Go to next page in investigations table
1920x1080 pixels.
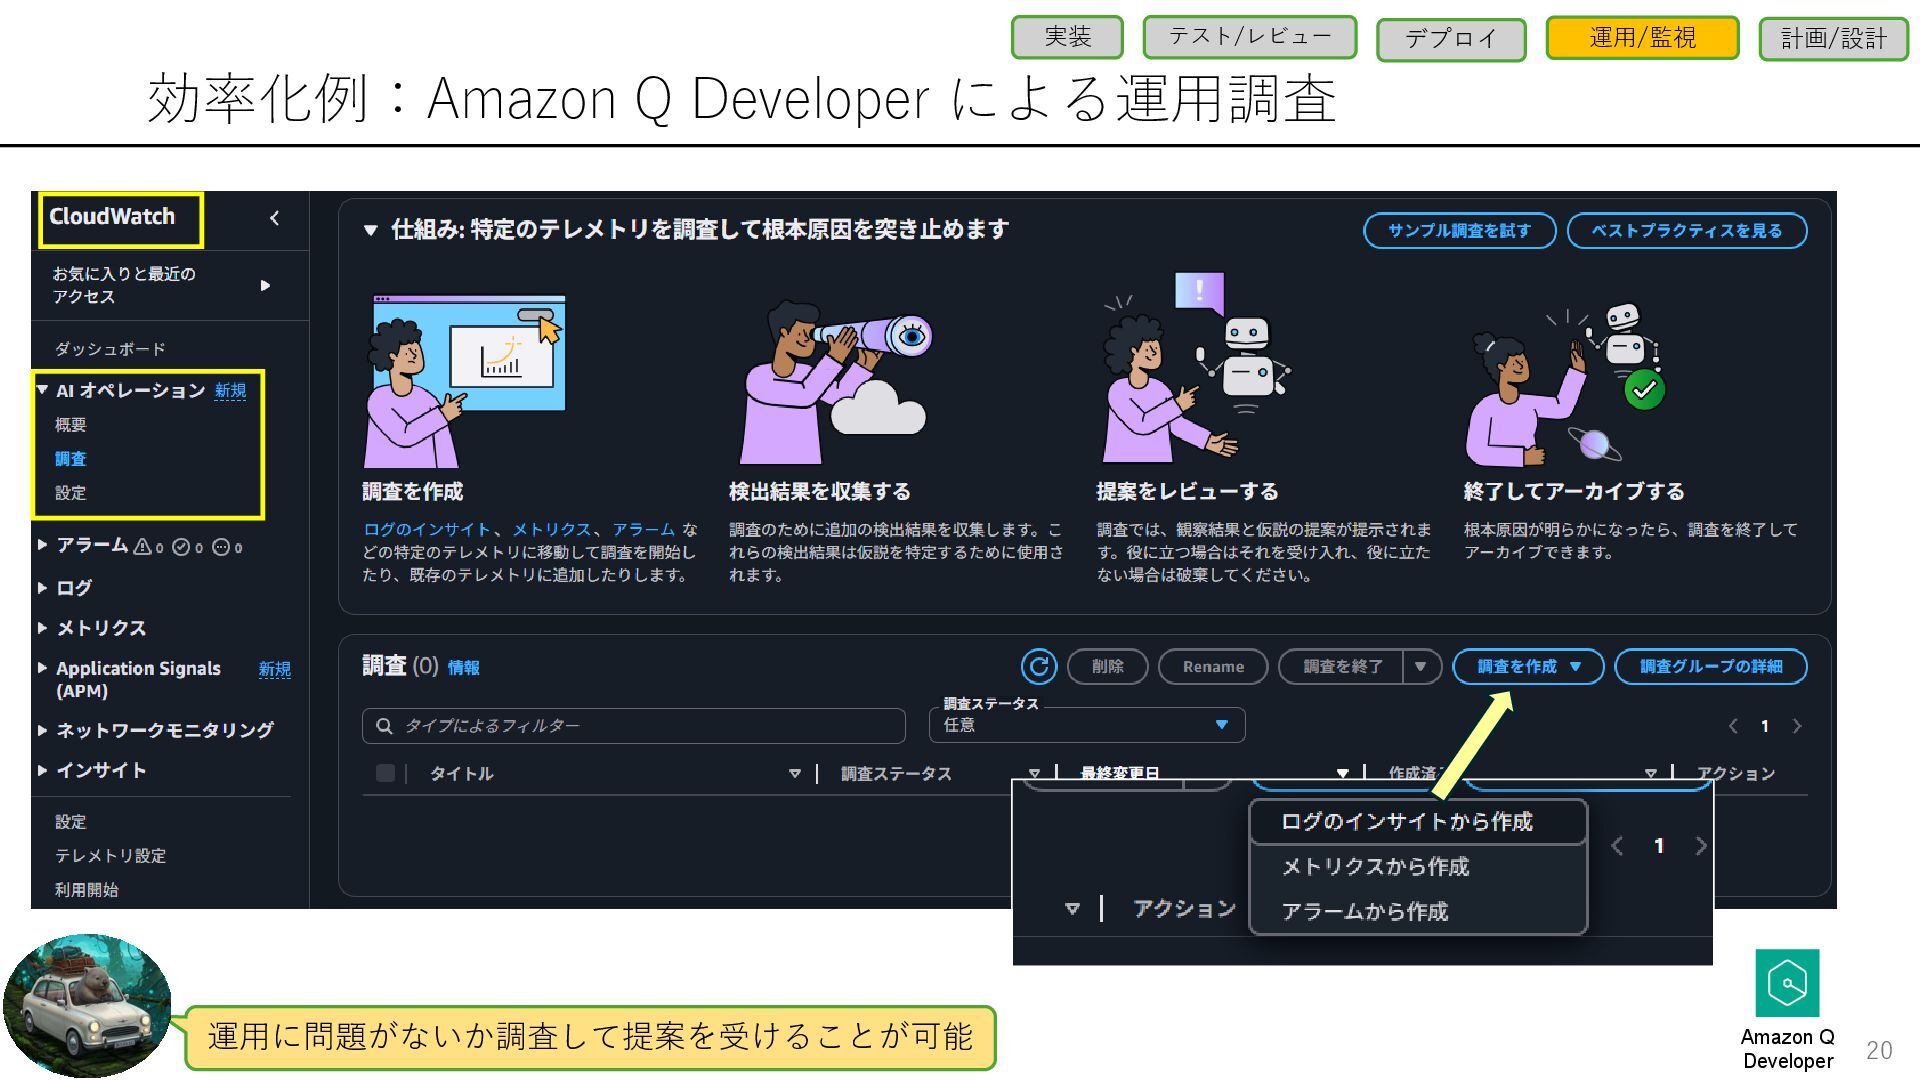point(1797,726)
